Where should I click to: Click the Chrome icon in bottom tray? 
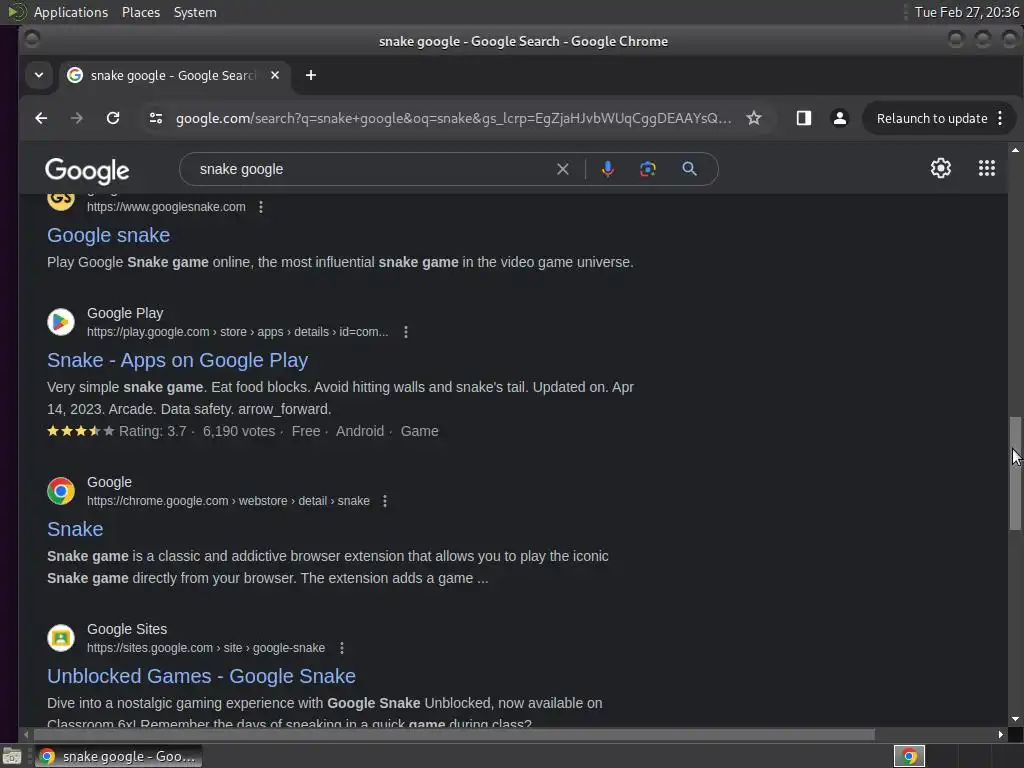(x=909, y=756)
